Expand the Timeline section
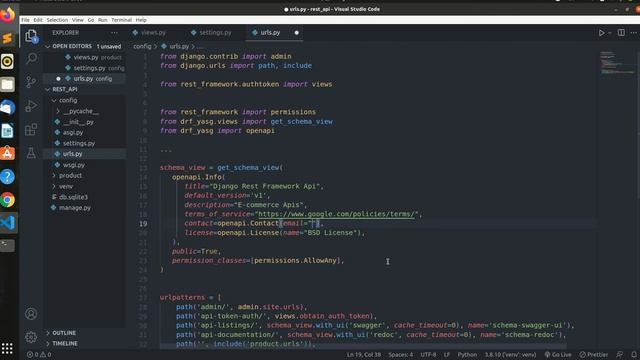The height and width of the screenshot is (360, 640). tap(48, 344)
